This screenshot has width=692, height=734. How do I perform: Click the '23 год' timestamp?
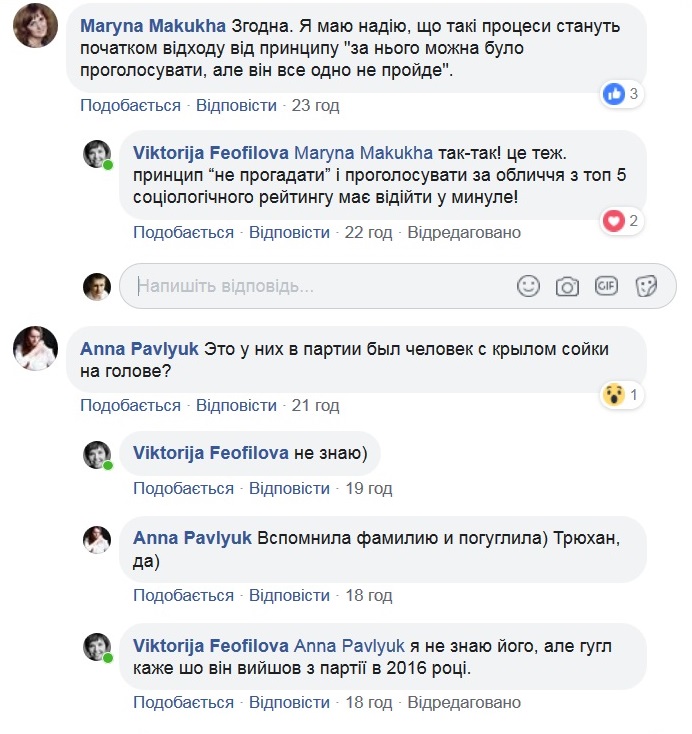(315, 106)
